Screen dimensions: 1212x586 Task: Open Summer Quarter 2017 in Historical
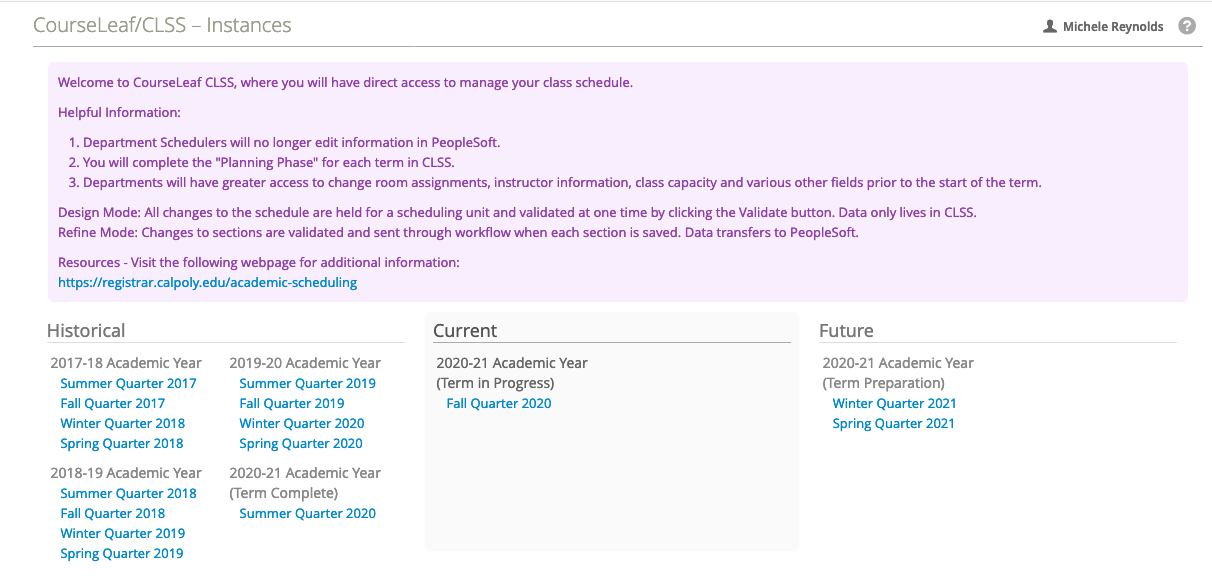128,383
